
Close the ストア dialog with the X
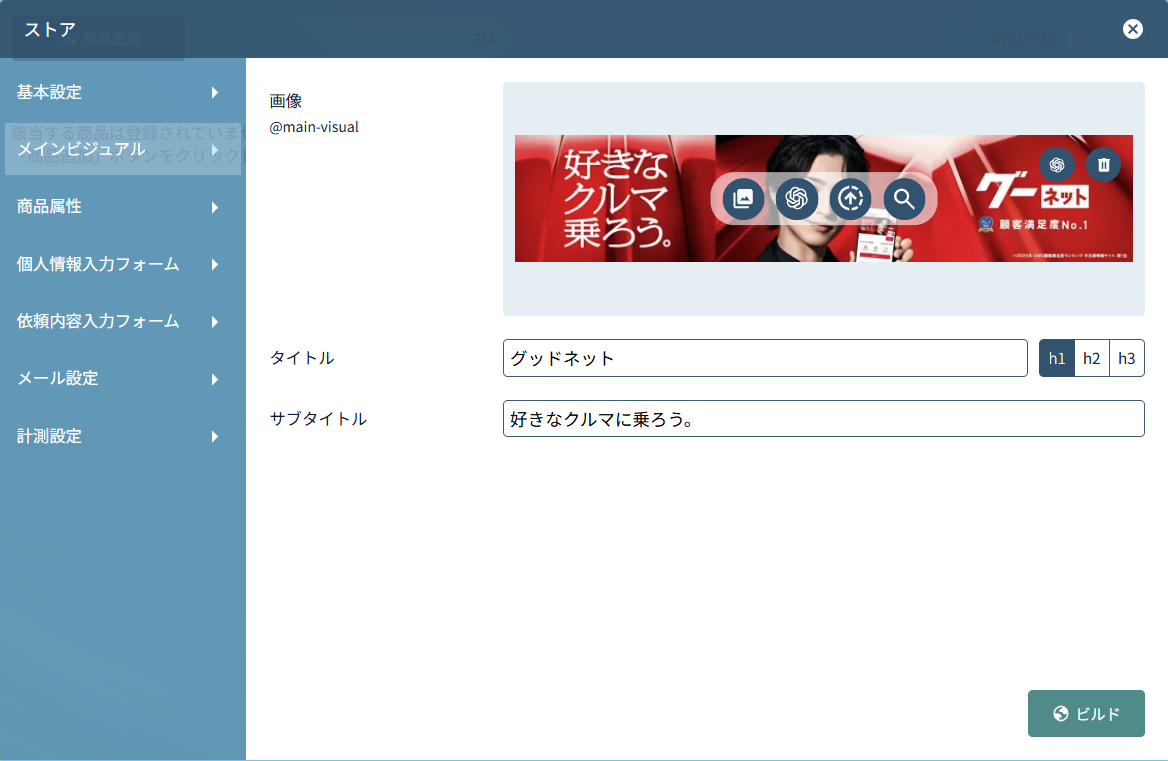point(1132,29)
